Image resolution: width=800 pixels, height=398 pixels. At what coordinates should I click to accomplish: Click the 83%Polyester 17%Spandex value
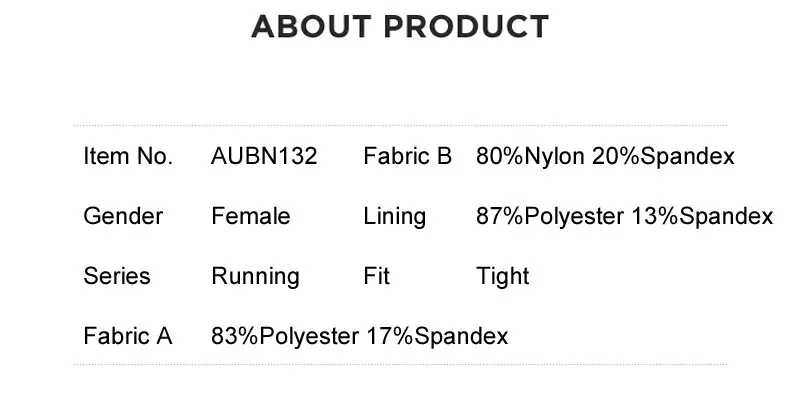[x=360, y=338]
